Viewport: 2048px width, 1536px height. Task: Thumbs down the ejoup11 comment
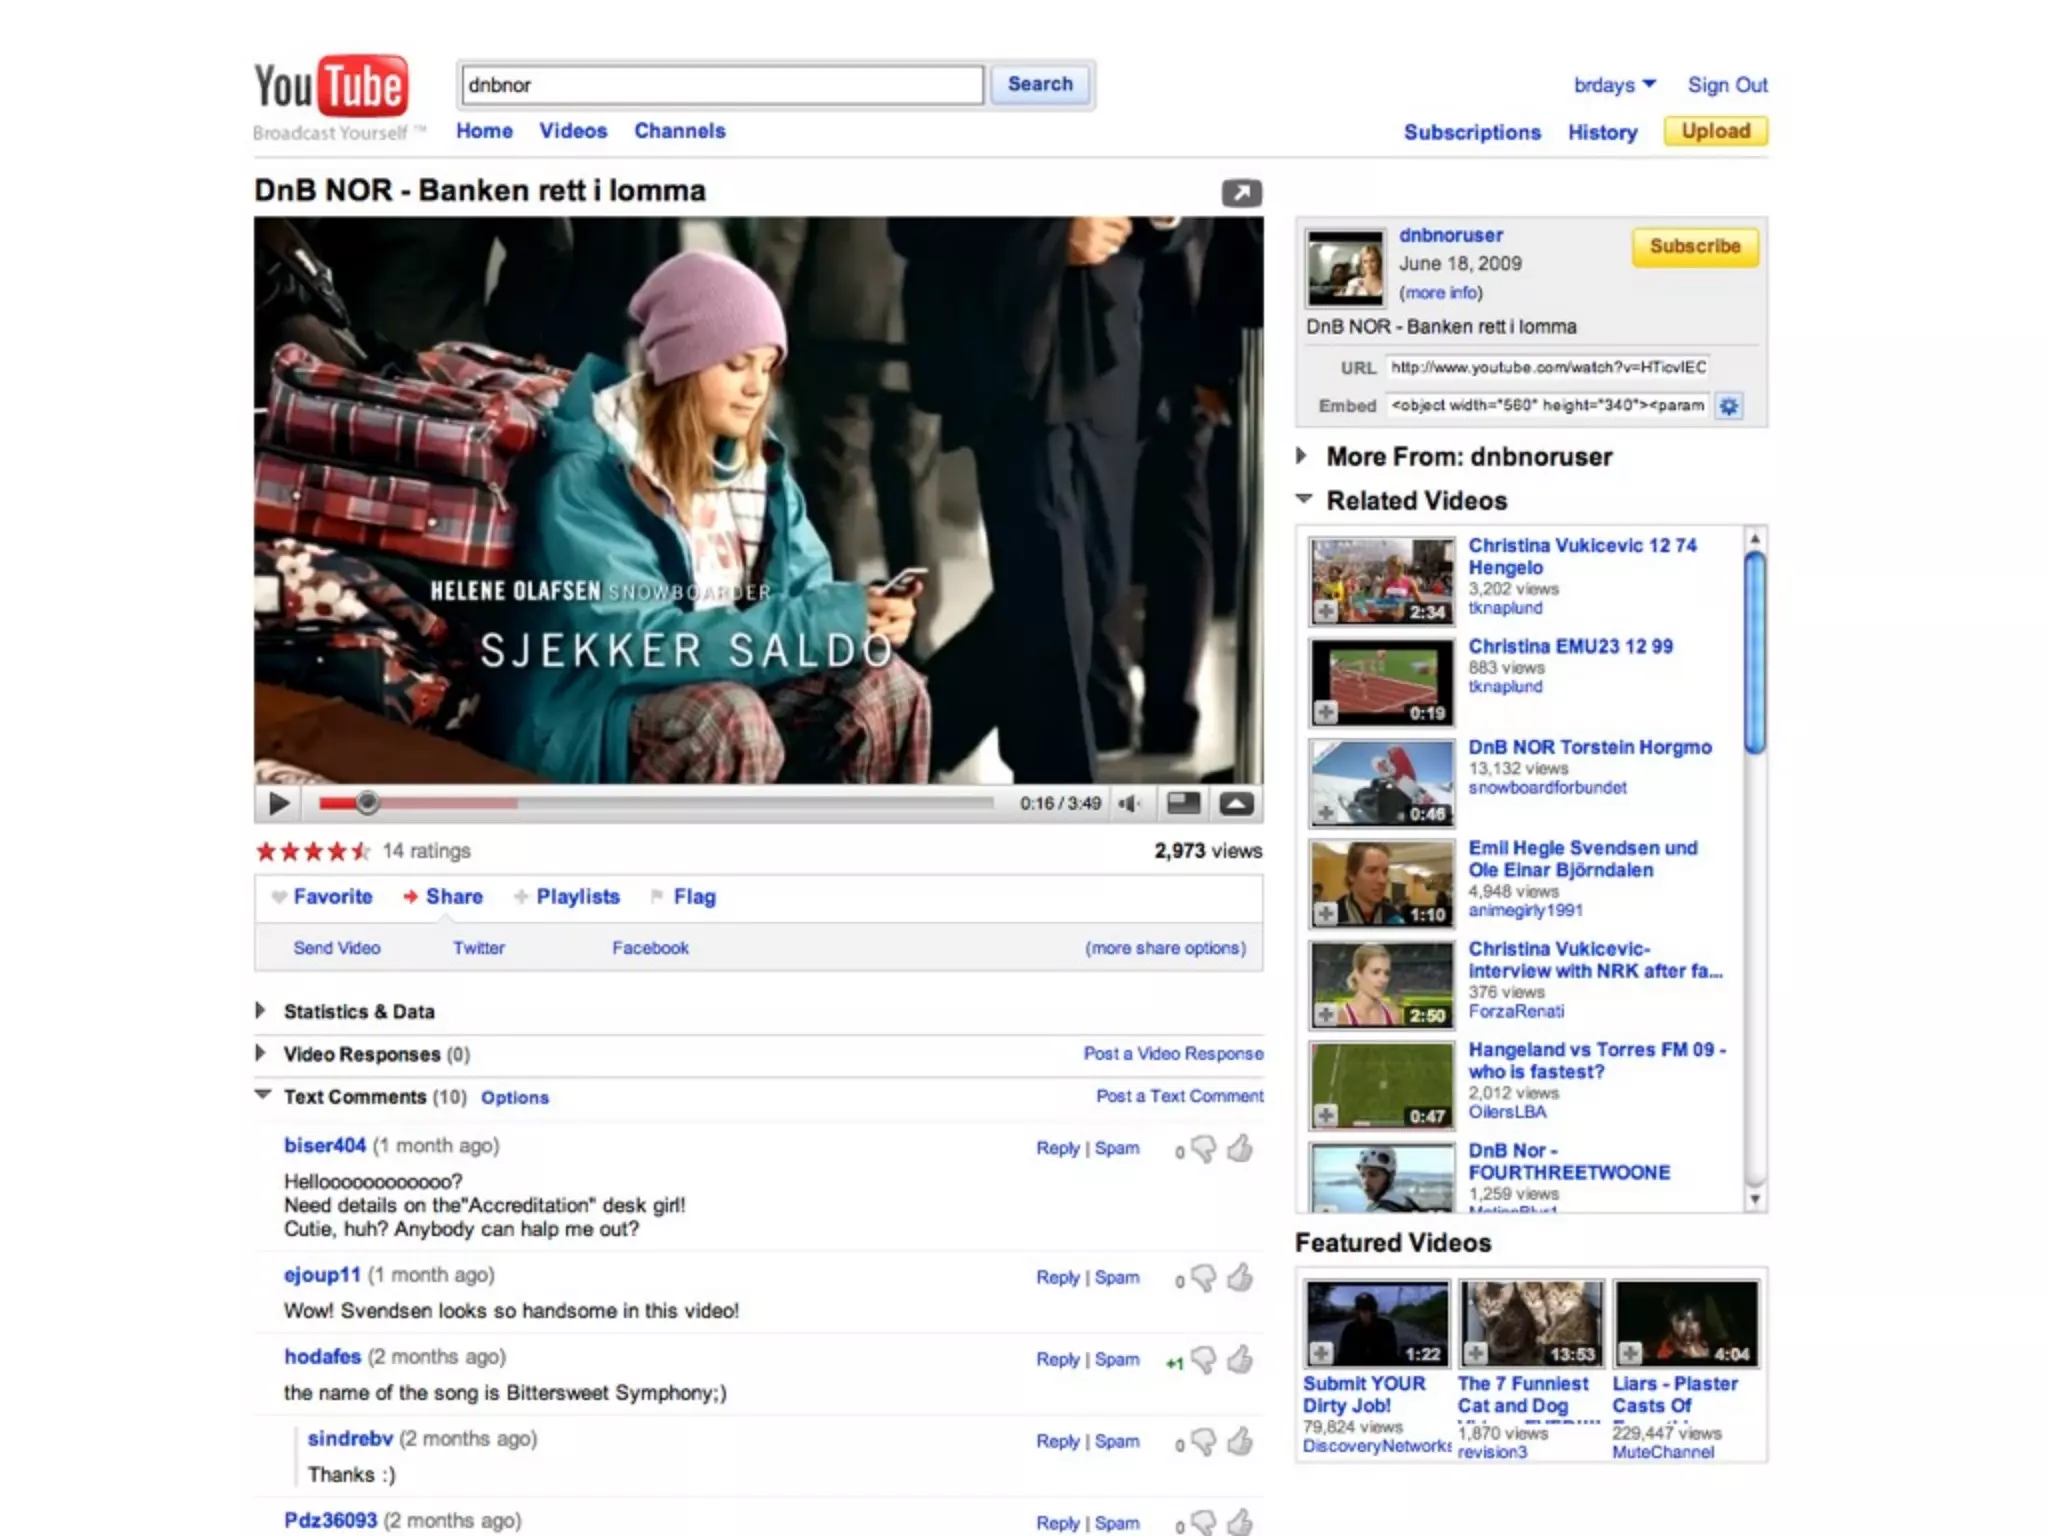(x=1204, y=1278)
